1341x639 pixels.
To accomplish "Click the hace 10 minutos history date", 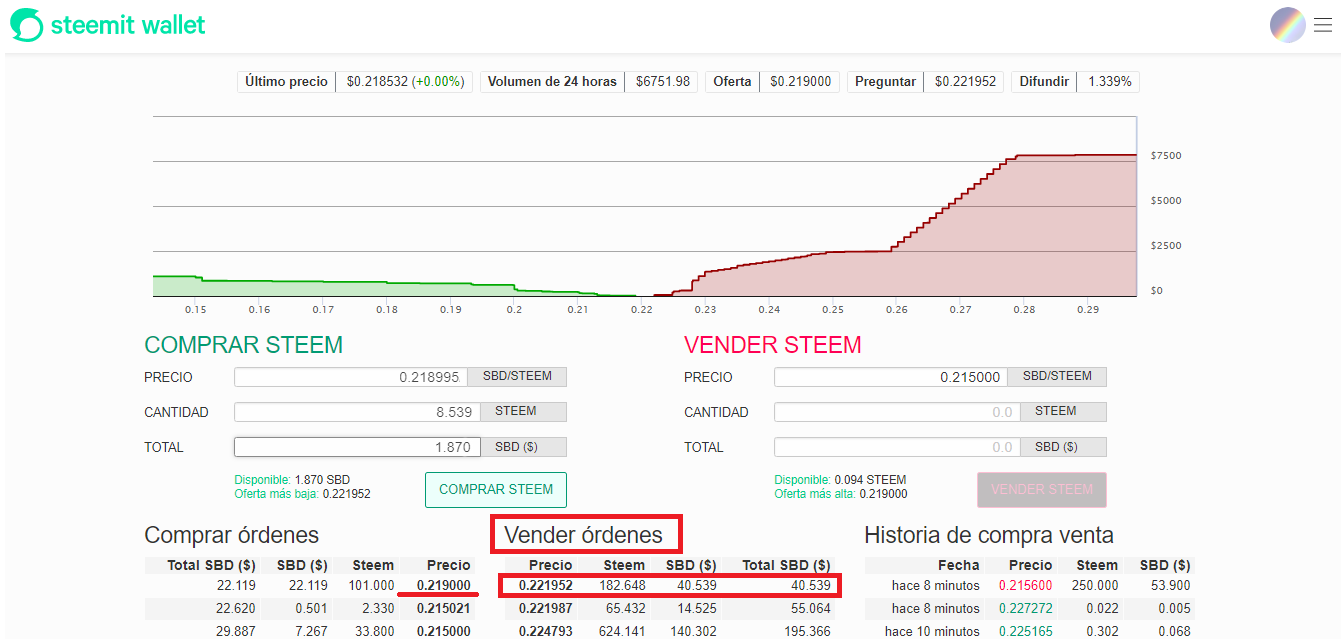I will [932, 631].
